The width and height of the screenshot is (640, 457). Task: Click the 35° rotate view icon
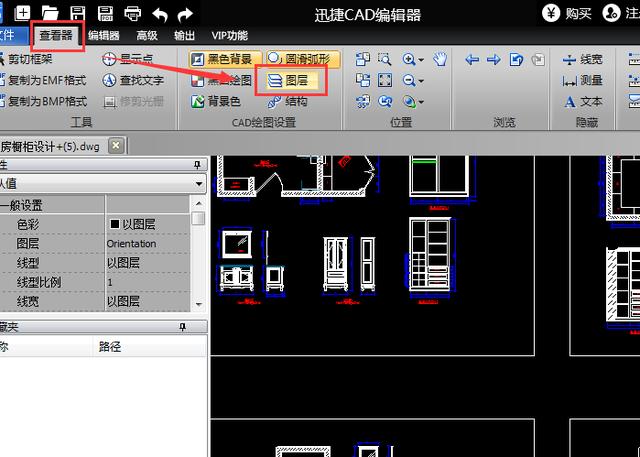coord(362,101)
